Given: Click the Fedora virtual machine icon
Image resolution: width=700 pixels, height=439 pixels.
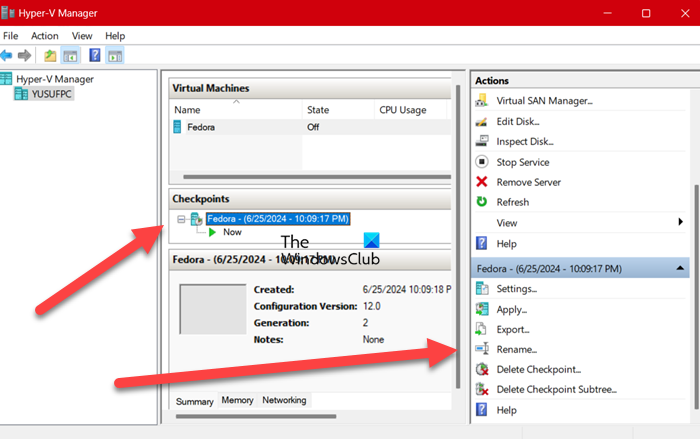Looking at the screenshot, I should point(177,127).
